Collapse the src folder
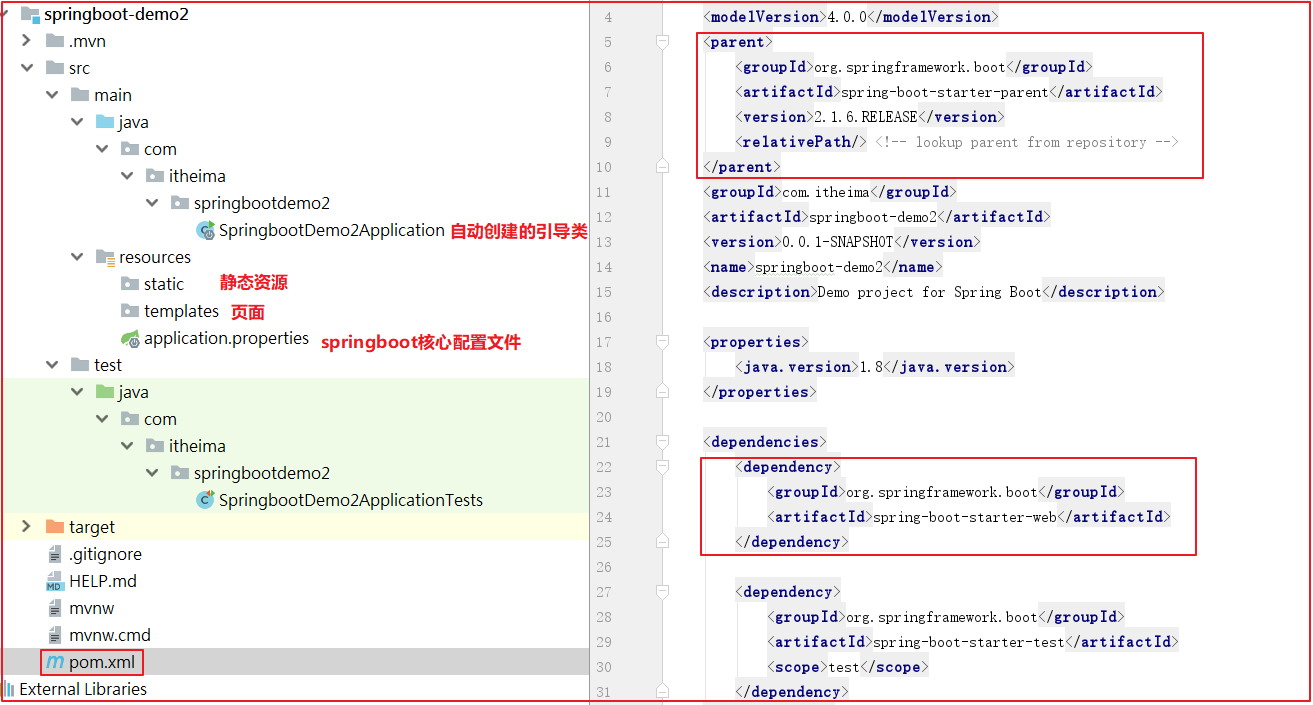The height and width of the screenshot is (705, 1313). pyautogui.click(x=27, y=68)
